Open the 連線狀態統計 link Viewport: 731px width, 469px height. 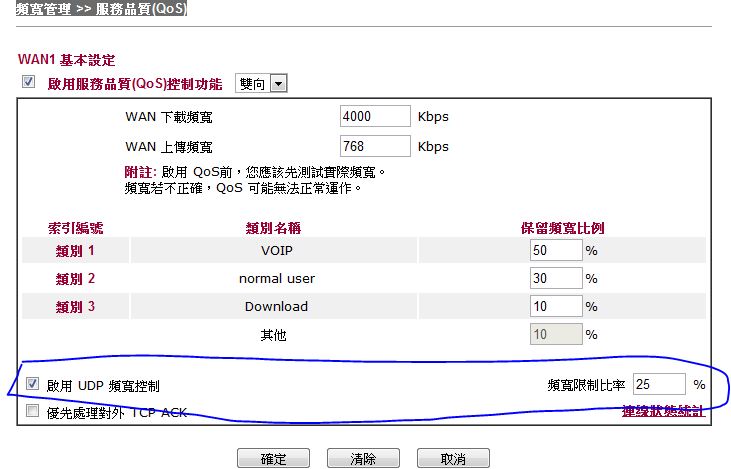pos(663,411)
